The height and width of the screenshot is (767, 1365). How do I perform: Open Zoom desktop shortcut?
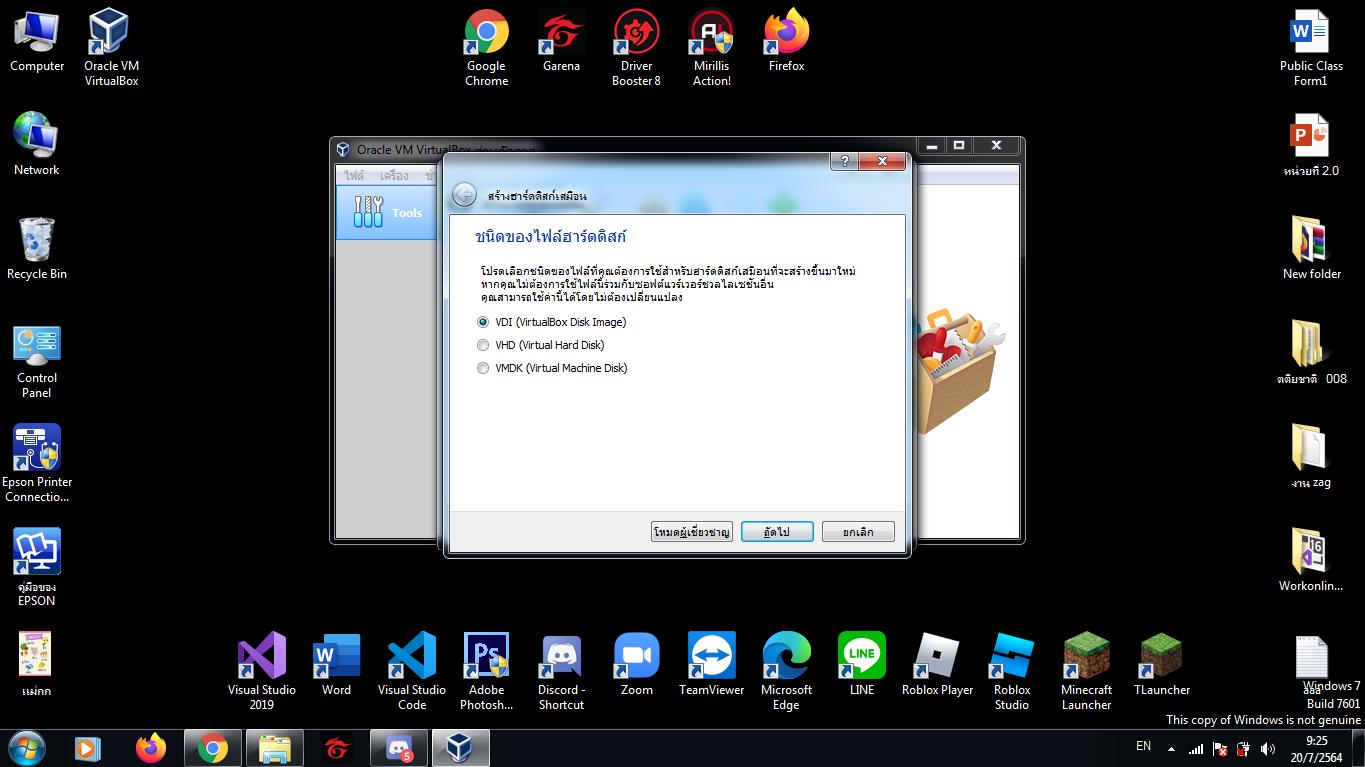[x=637, y=666]
